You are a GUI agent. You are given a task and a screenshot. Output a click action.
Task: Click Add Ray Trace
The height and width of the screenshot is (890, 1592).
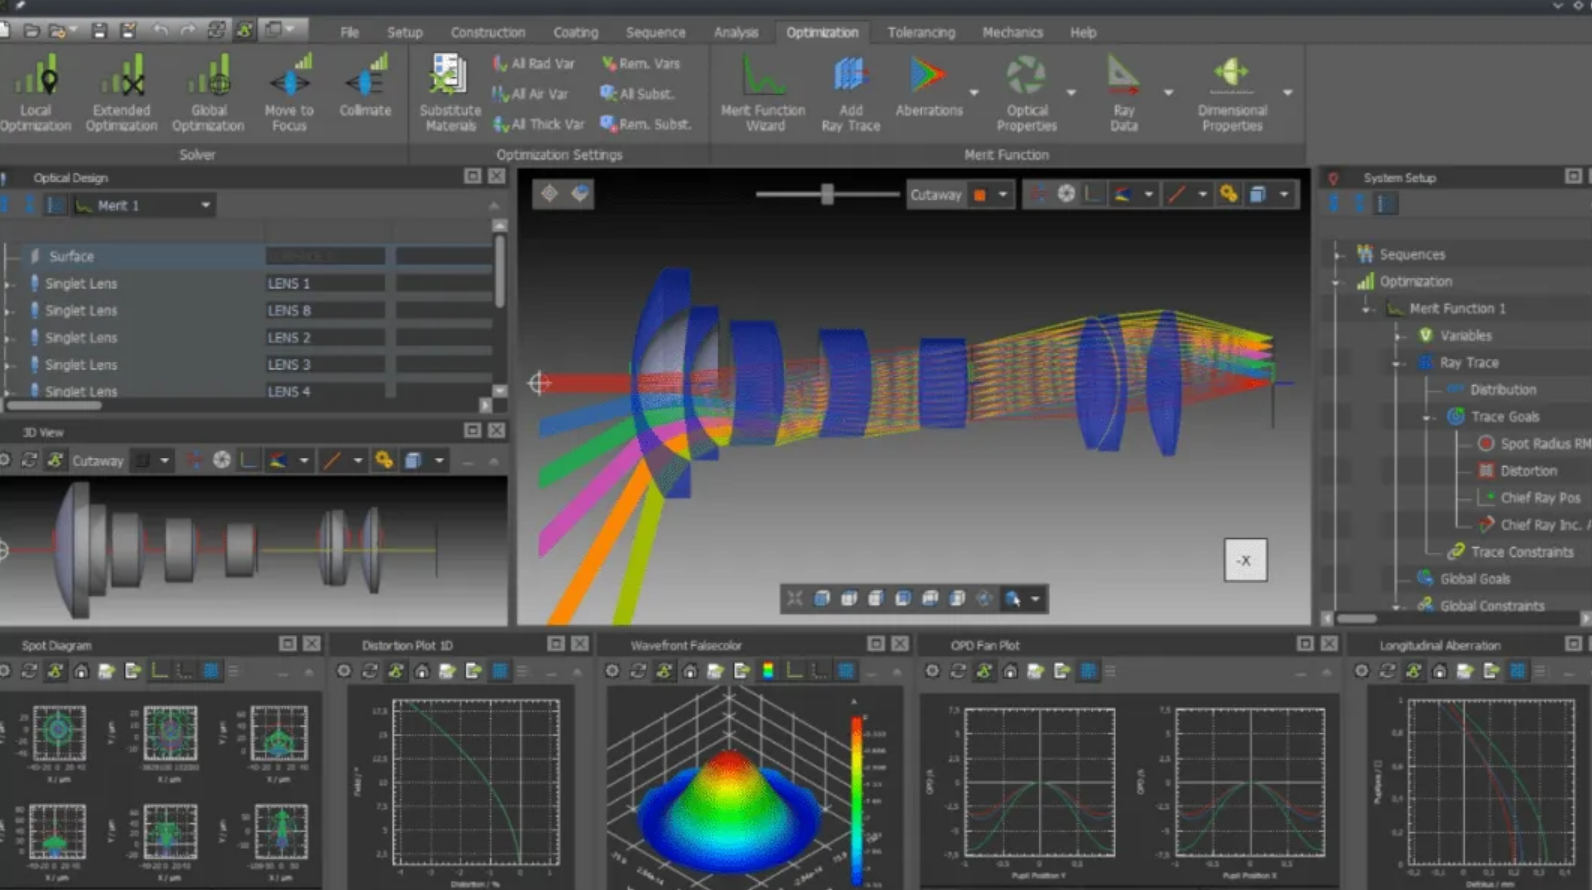[x=850, y=93]
